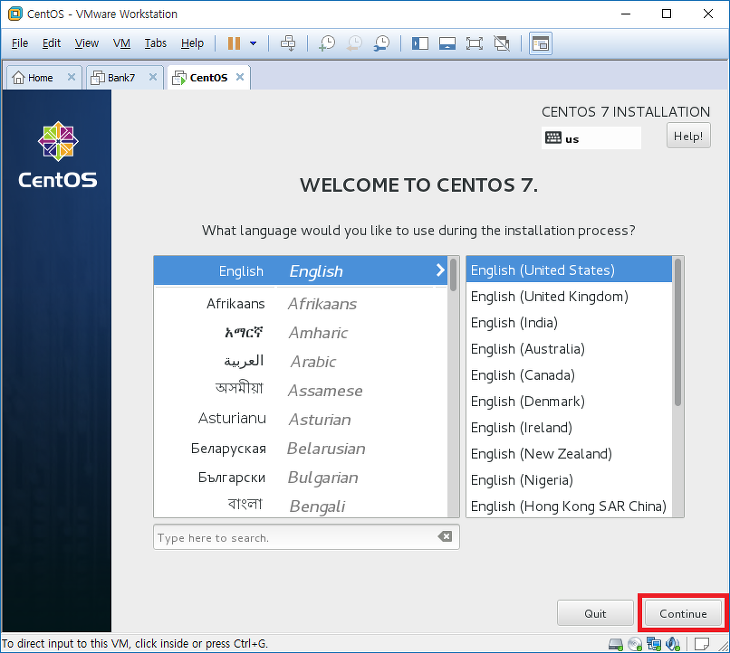Select English (India) locale
730x653 pixels.
coord(569,323)
